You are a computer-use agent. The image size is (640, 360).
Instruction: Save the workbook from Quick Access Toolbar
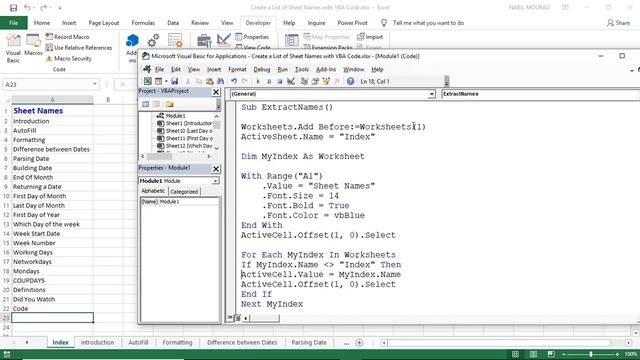[x=13, y=7]
